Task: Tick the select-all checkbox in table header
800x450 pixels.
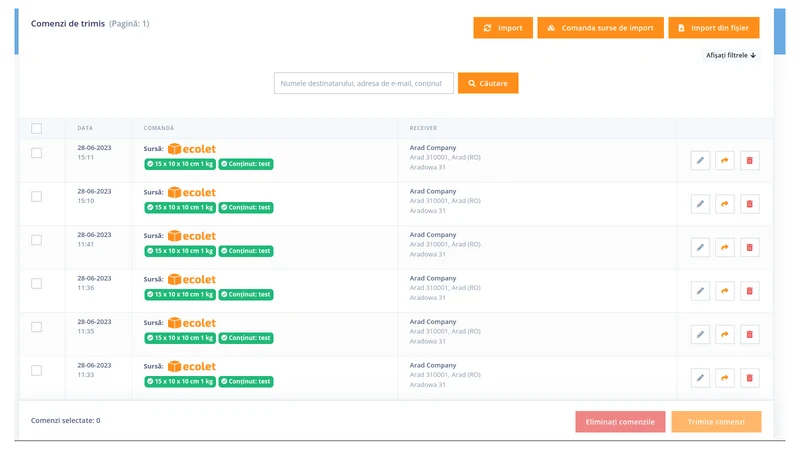Action: [x=36, y=129]
